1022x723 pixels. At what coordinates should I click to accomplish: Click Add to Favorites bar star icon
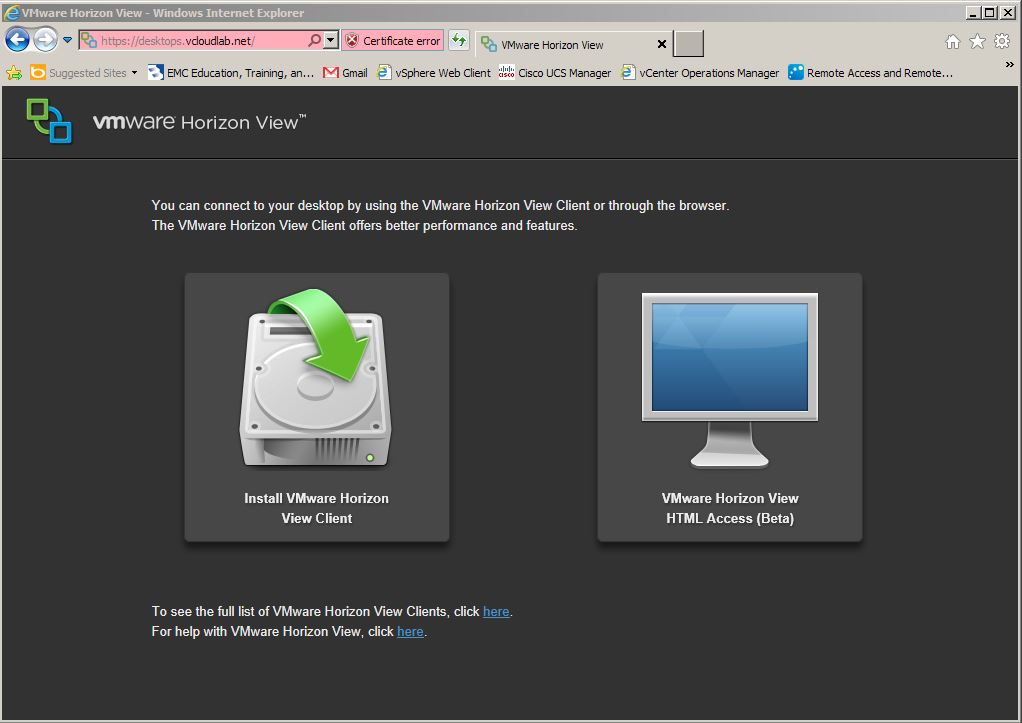[x=14, y=73]
